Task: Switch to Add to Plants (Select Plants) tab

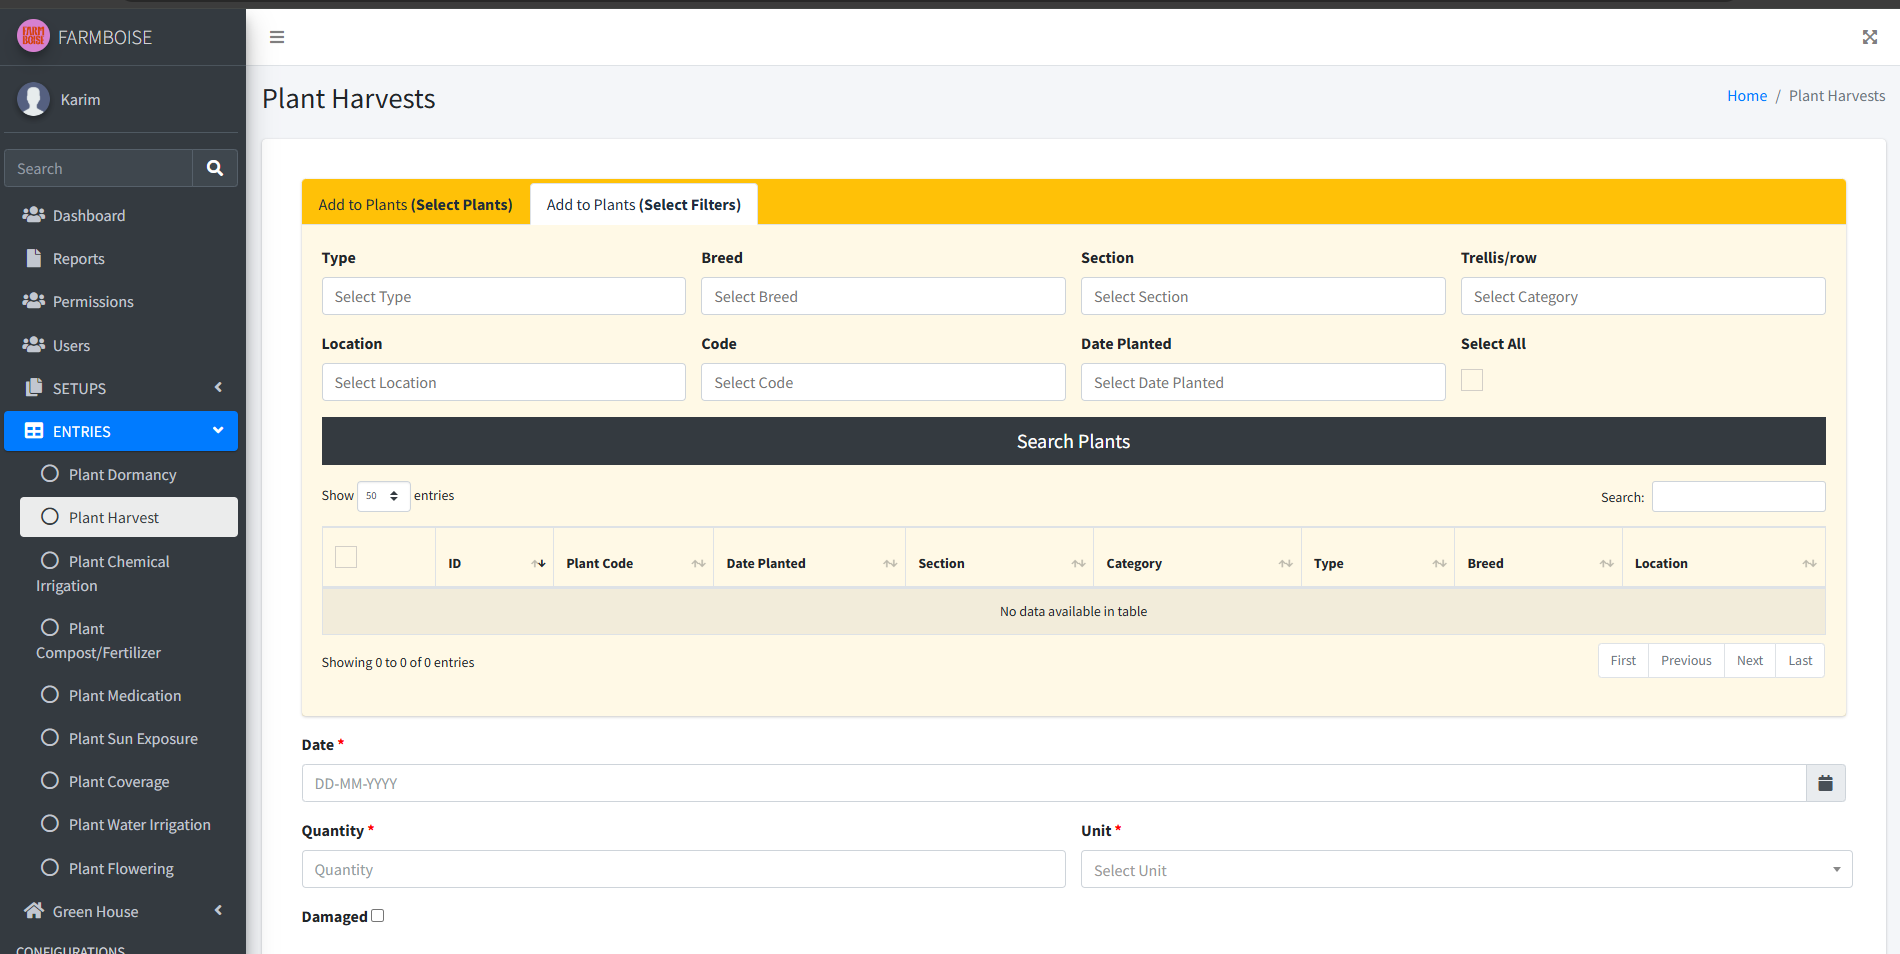Action: [415, 205]
